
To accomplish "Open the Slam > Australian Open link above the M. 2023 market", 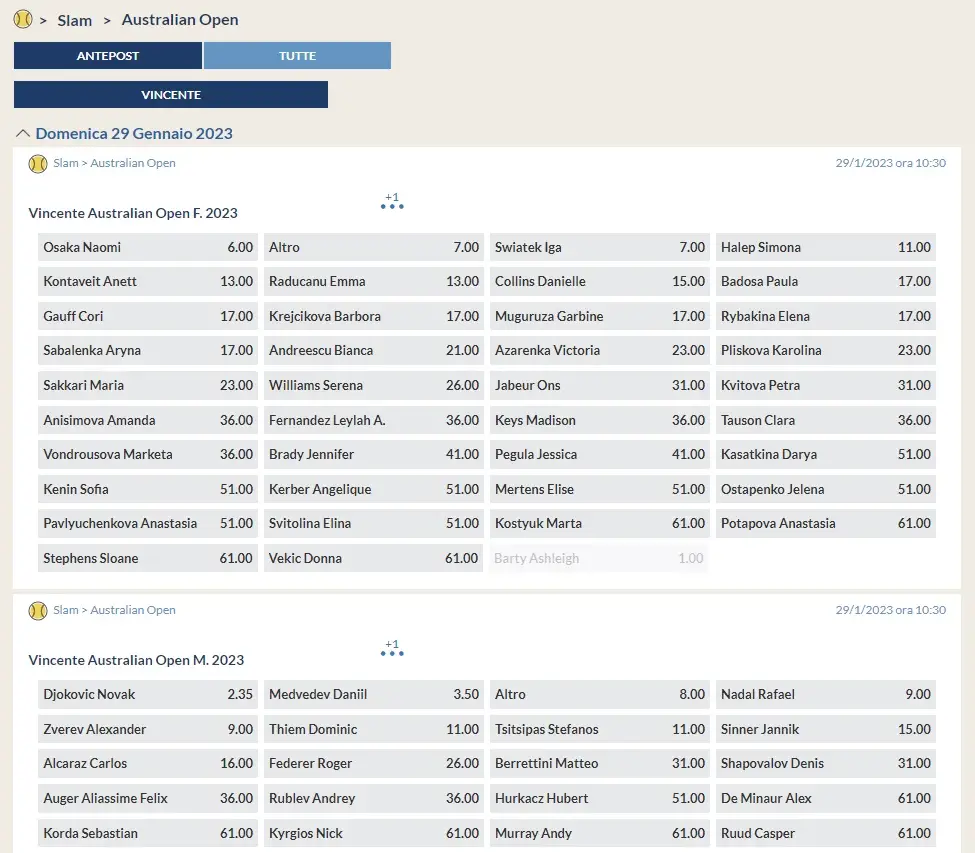I will click(x=114, y=610).
